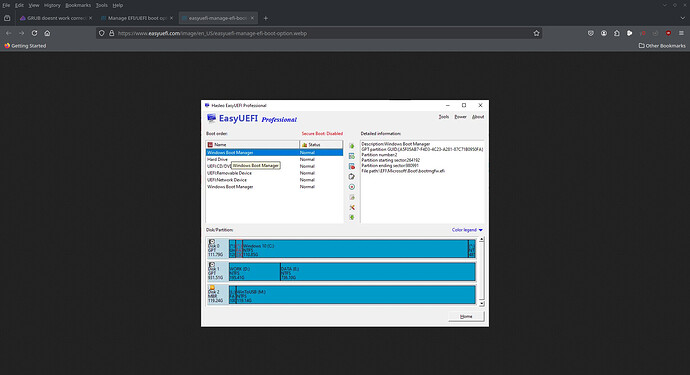Bookmark this page with the star icon
The image size is (690, 375).
[536, 33]
